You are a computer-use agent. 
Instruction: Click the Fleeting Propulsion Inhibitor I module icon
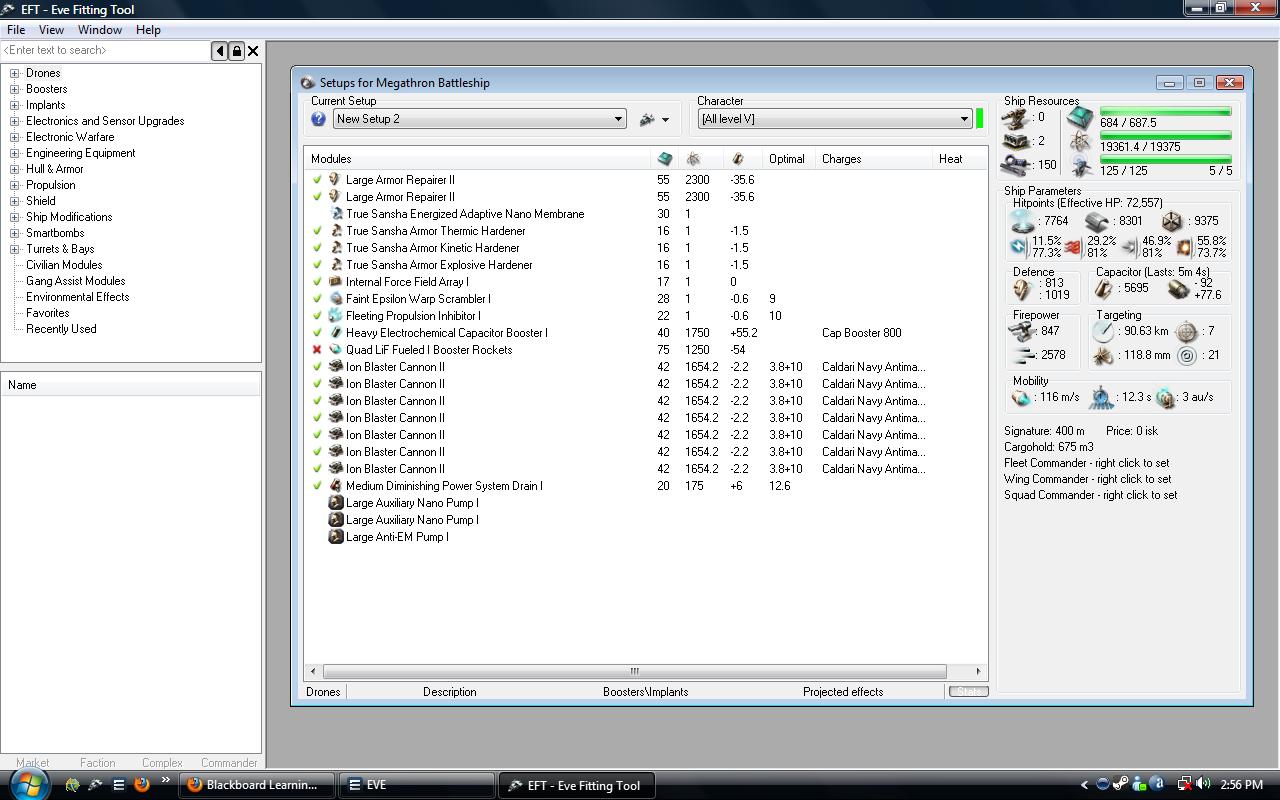click(x=336, y=316)
